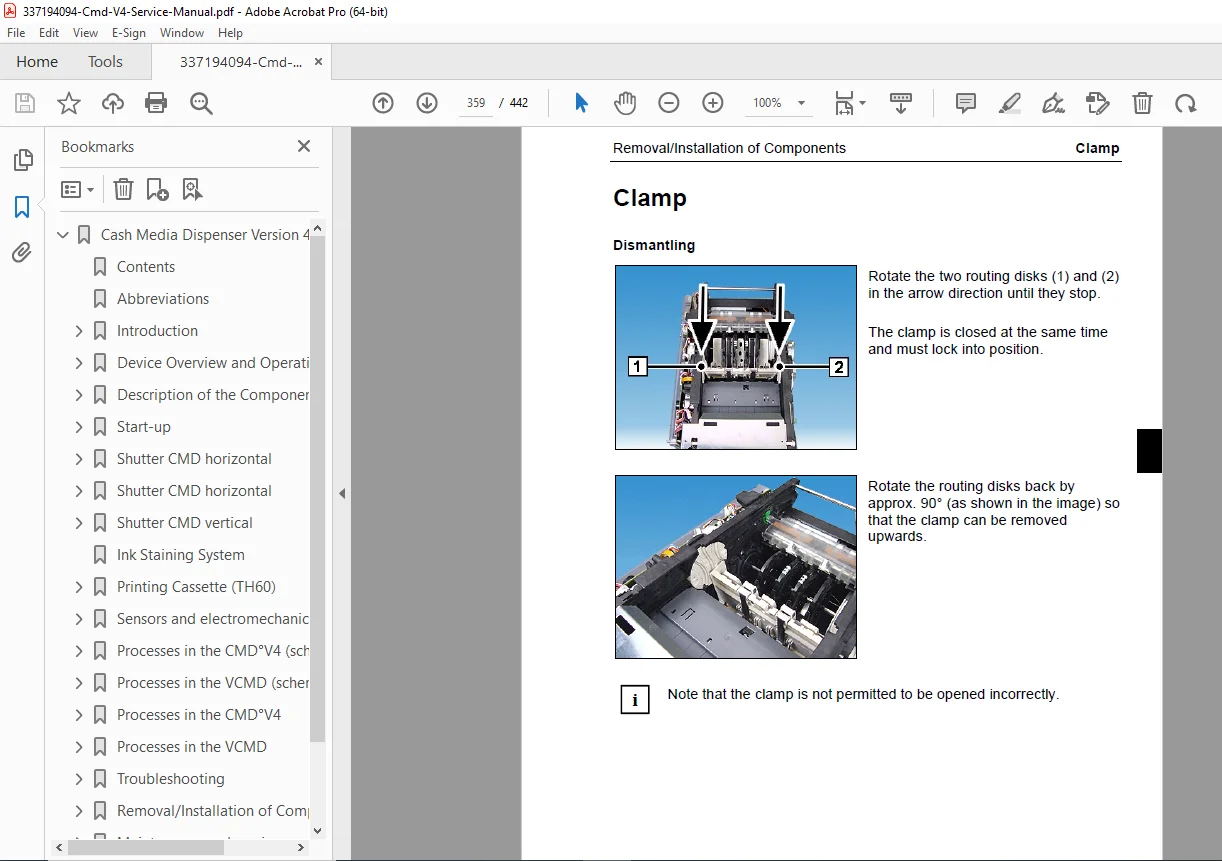Image resolution: width=1222 pixels, height=861 pixels.
Task: Toggle the page thumbnails panel button
Action: click(x=22, y=160)
